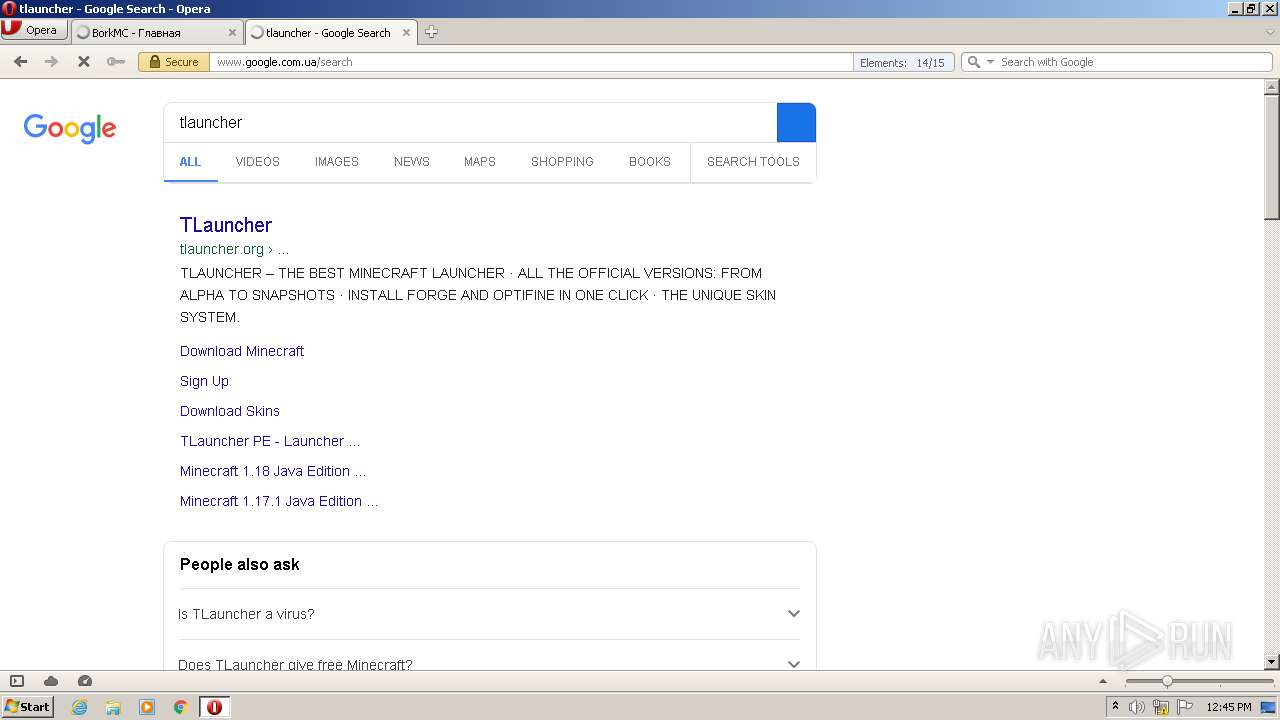Launch Google Chrome from taskbar

(x=181, y=707)
